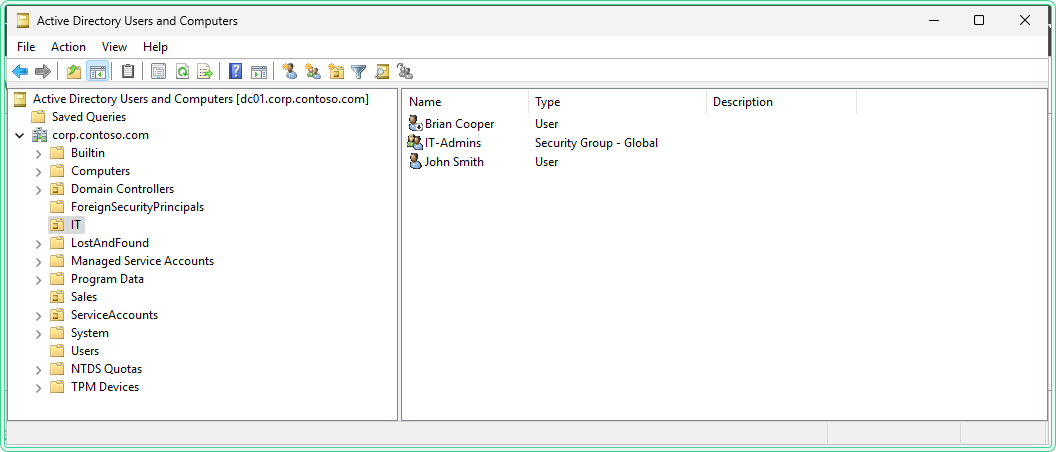1056x452 pixels.
Task: Toggle Show/Hide Console Tree button
Action: click(x=97, y=71)
